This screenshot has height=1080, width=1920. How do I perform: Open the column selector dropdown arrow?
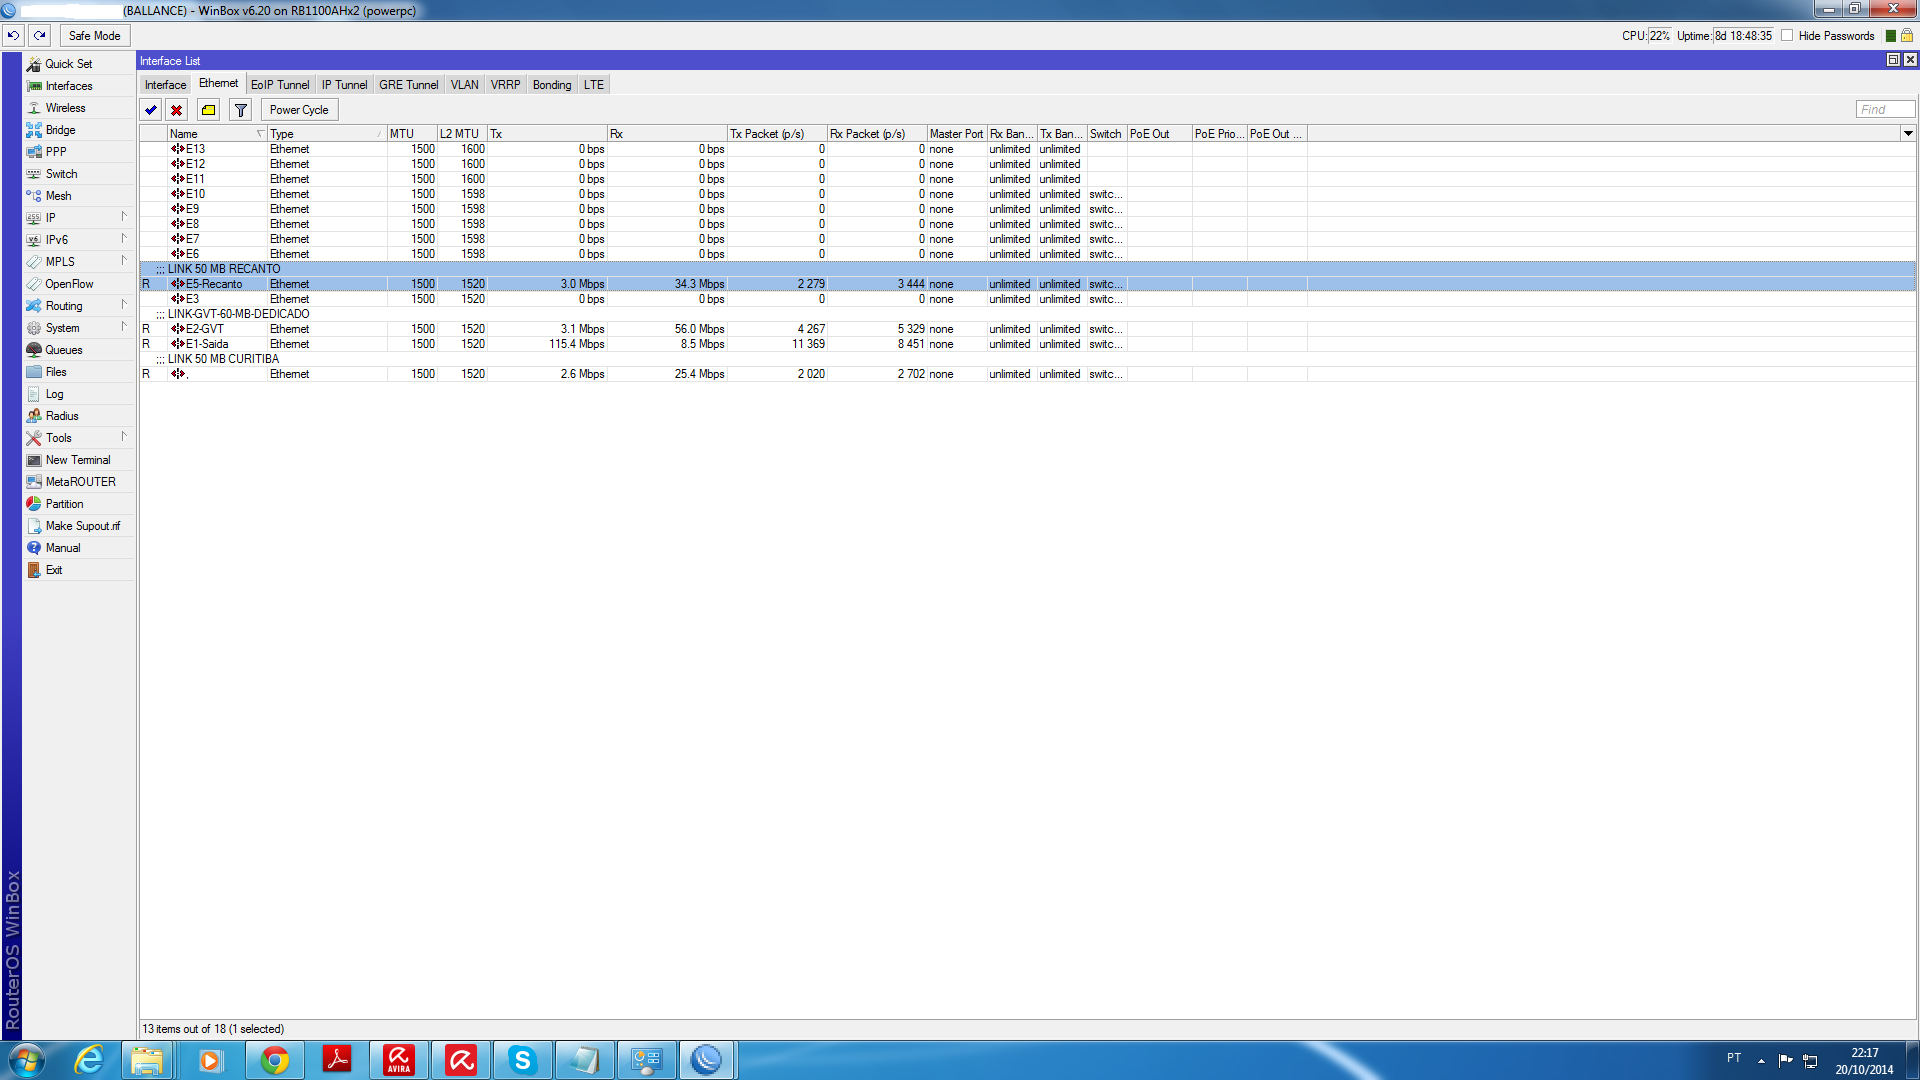tap(1908, 134)
